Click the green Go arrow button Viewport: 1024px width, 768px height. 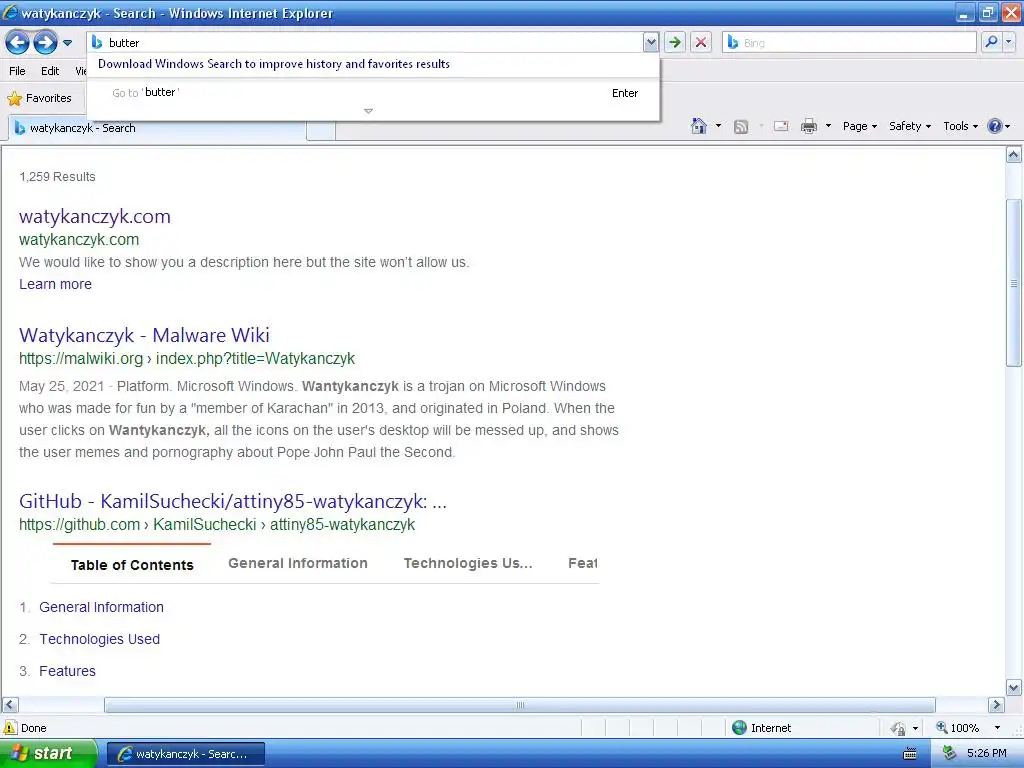pyautogui.click(x=675, y=42)
